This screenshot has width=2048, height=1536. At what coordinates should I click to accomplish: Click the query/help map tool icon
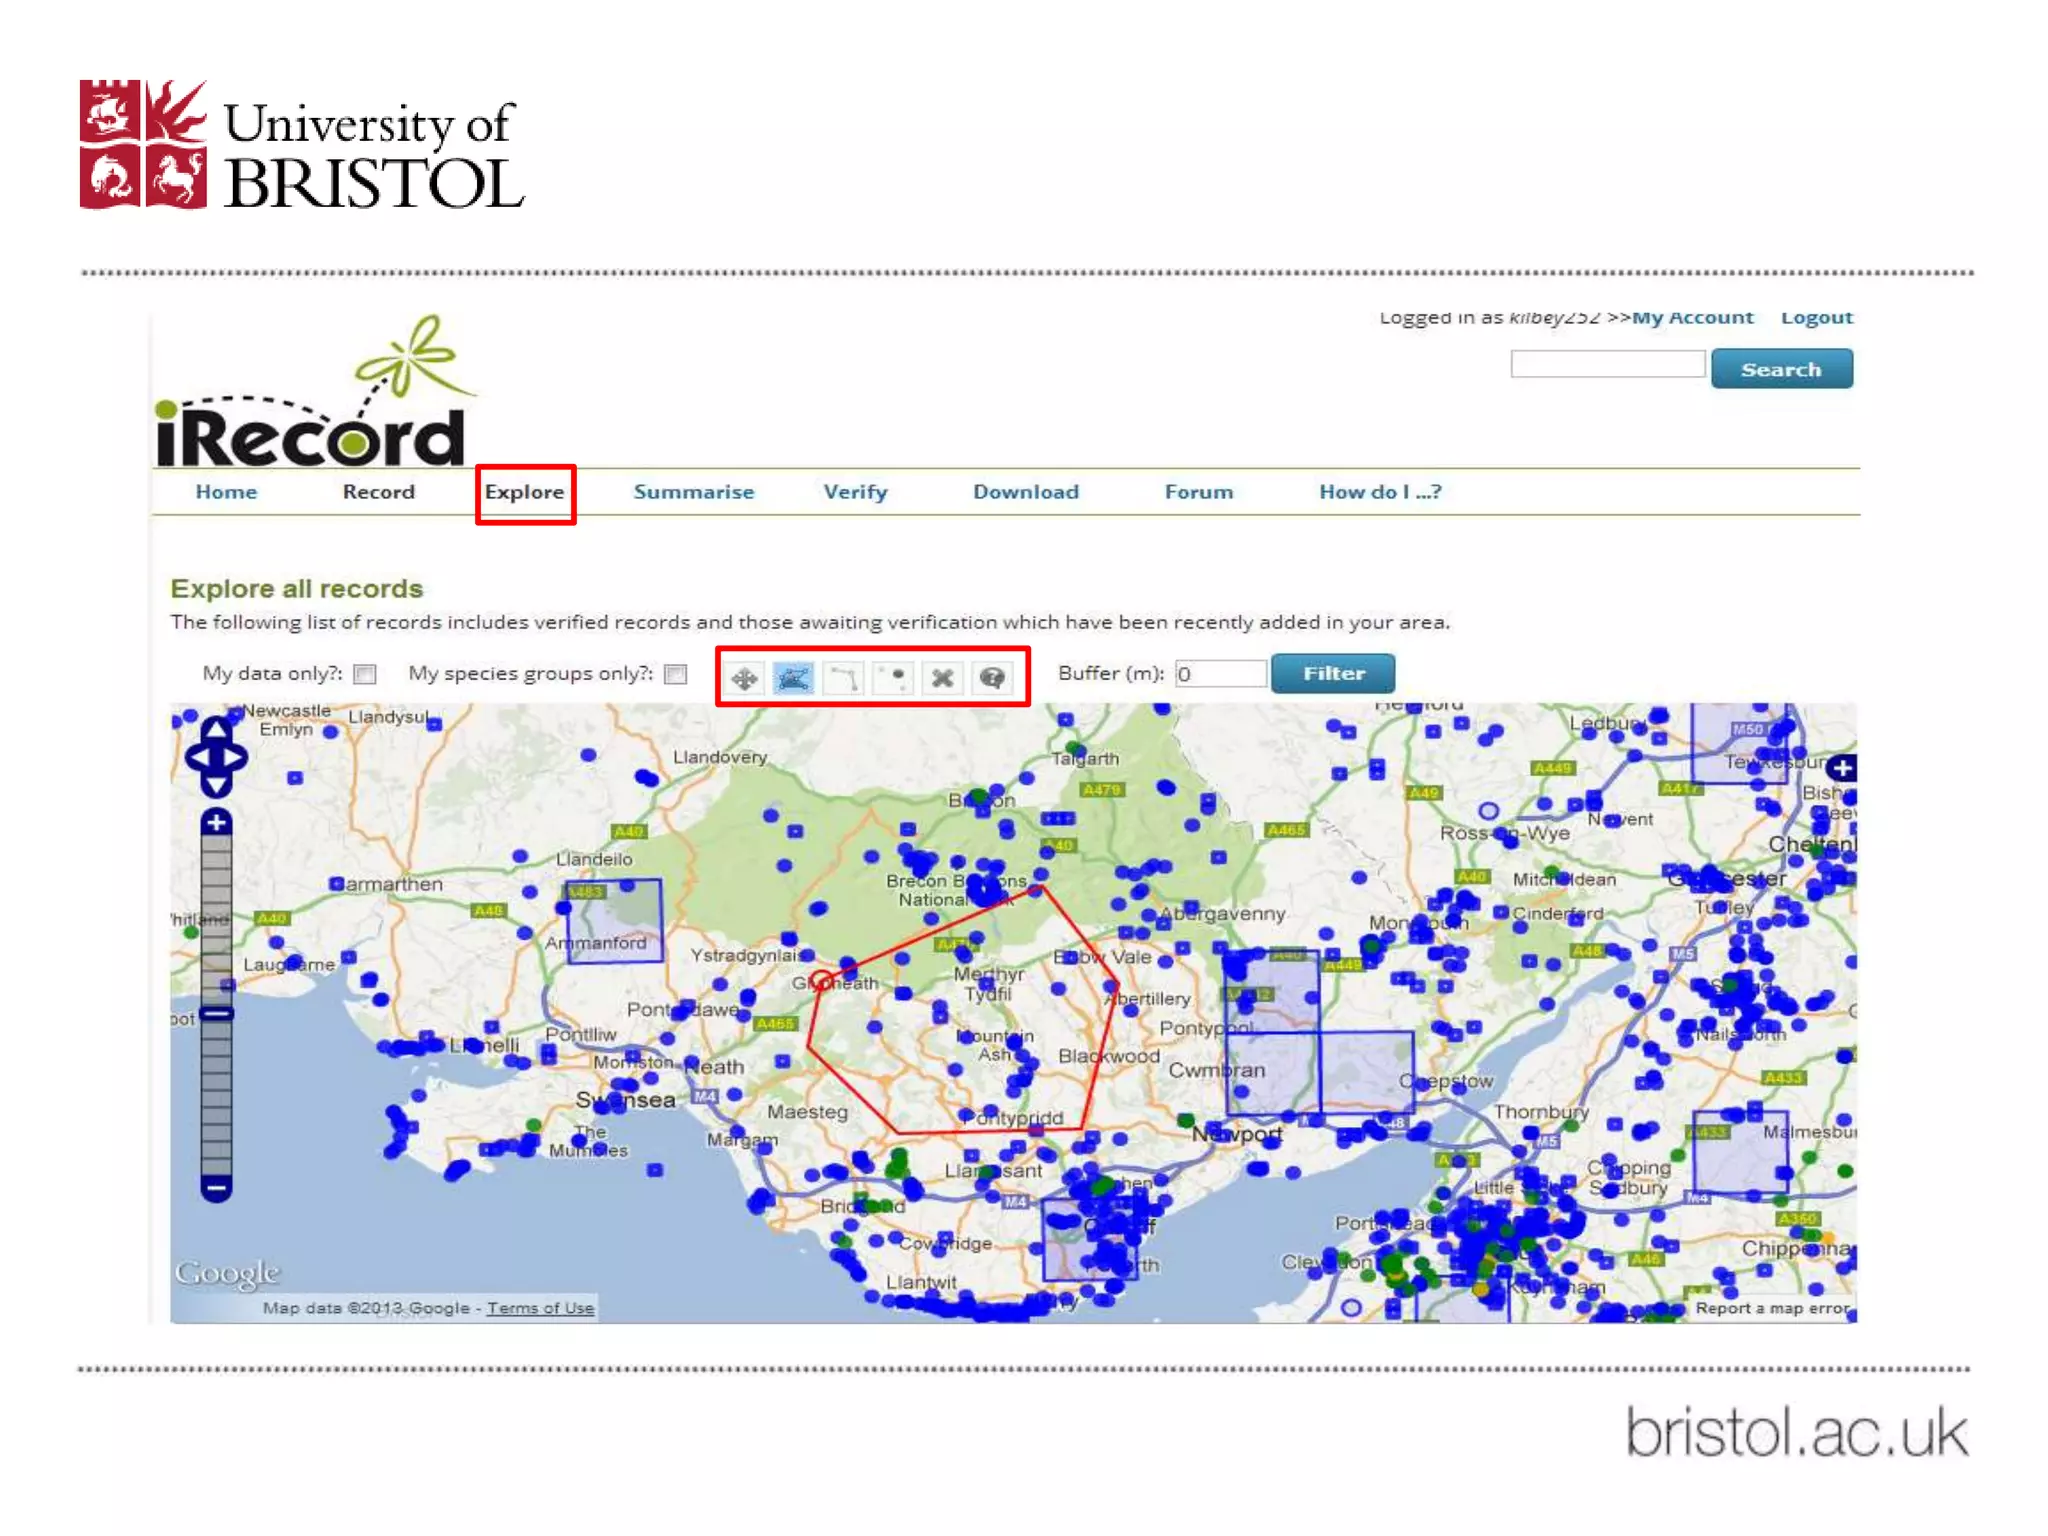(992, 679)
